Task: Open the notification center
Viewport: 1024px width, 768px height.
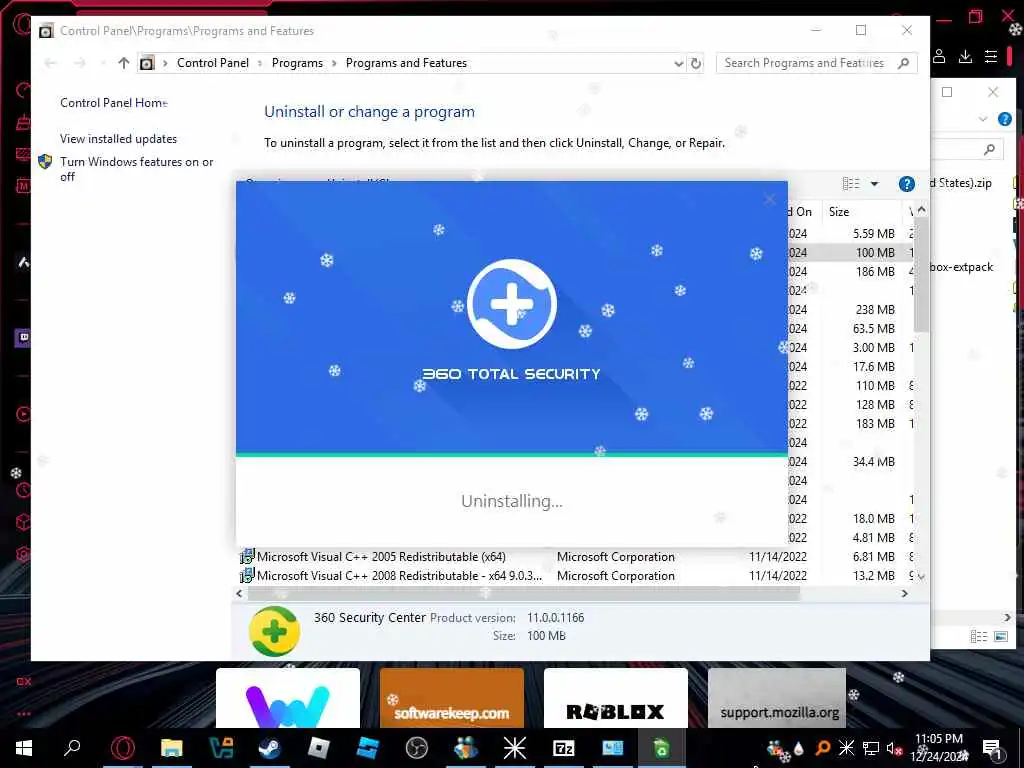Action: click(992, 748)
